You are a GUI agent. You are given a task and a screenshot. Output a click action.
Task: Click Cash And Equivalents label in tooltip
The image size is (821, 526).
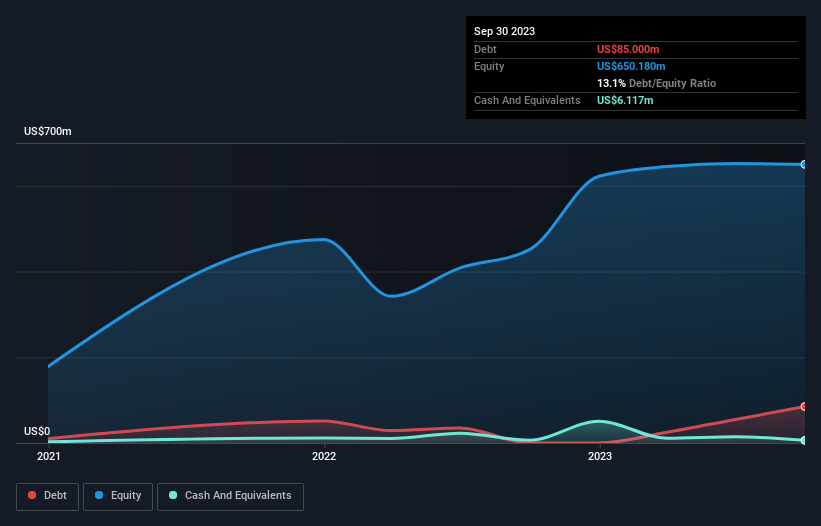click(x=527, y=100)
